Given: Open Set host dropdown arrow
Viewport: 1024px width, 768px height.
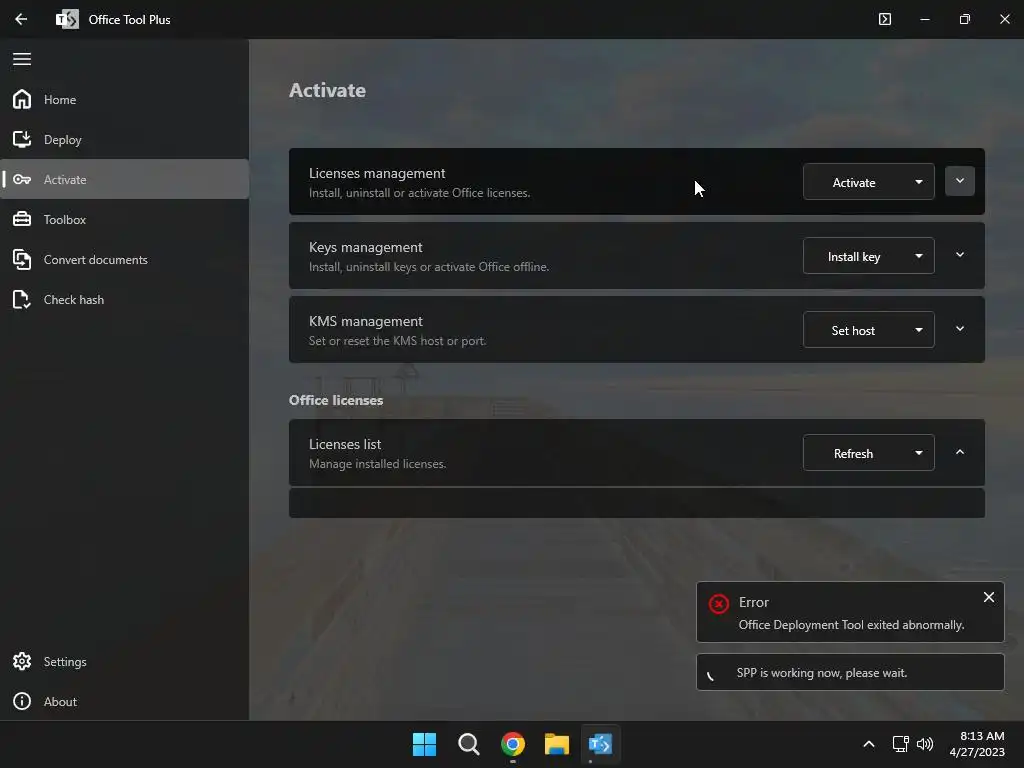Looking at the screenshot, I should click(919, 330).
